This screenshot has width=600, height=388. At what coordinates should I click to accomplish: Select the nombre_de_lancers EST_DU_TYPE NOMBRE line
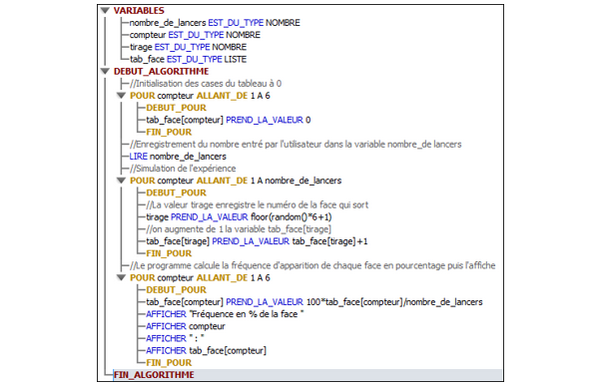tap(215, 23)
